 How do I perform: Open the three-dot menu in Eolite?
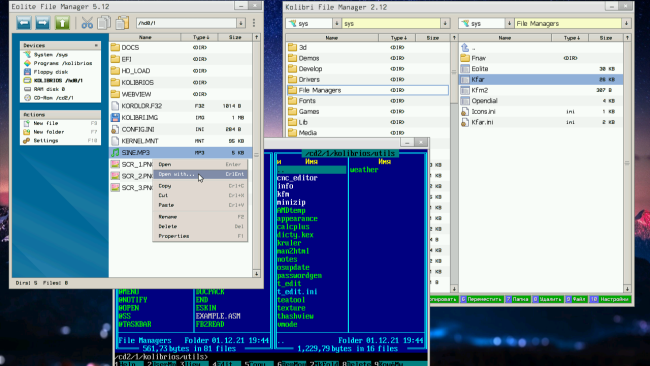[x=254, y=23]
